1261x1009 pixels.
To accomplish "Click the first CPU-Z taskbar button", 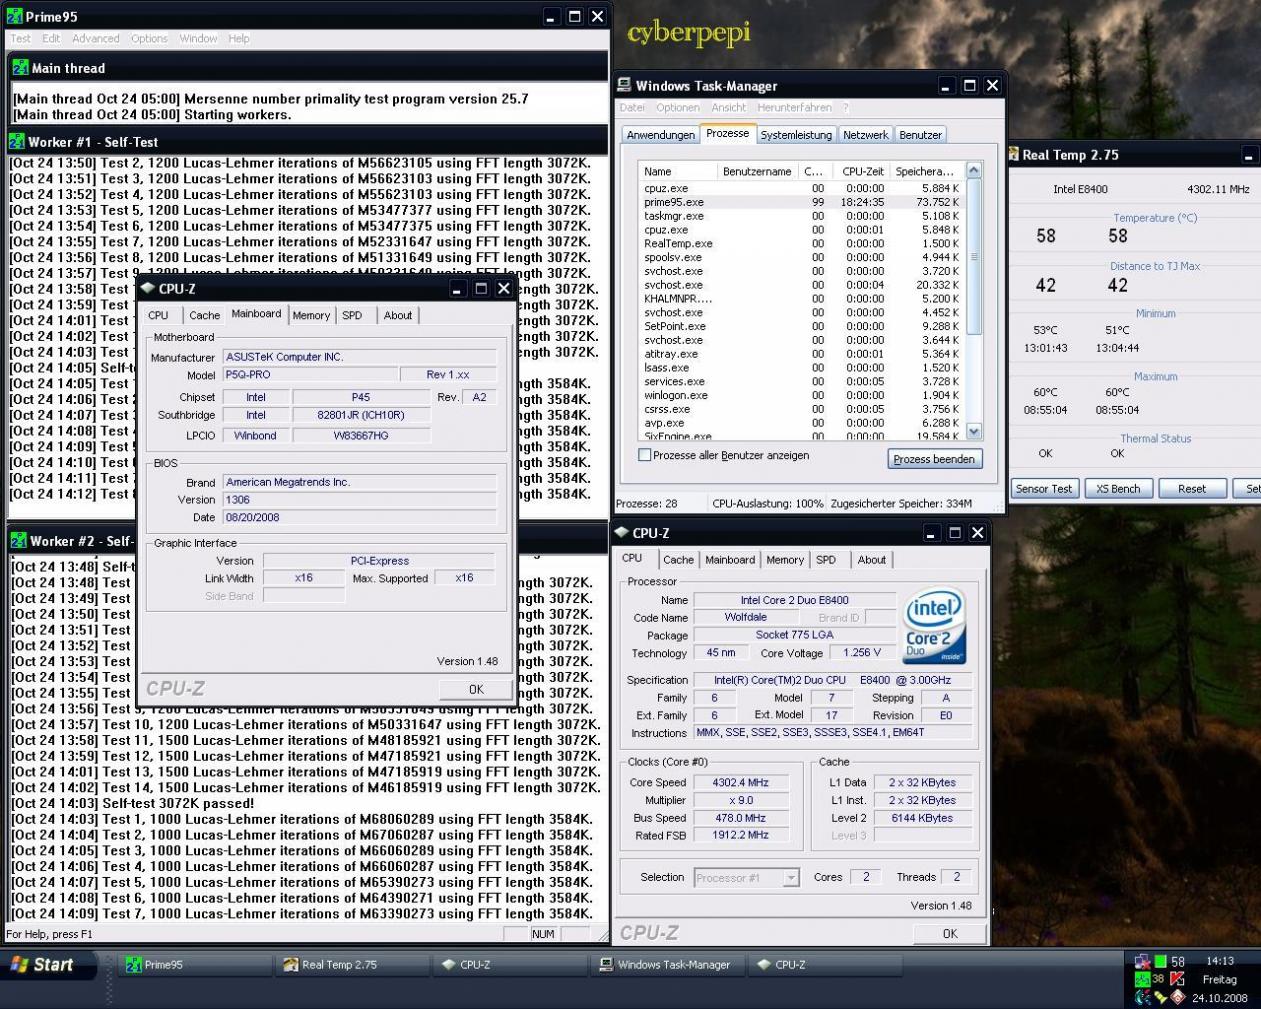I will 511,965.
